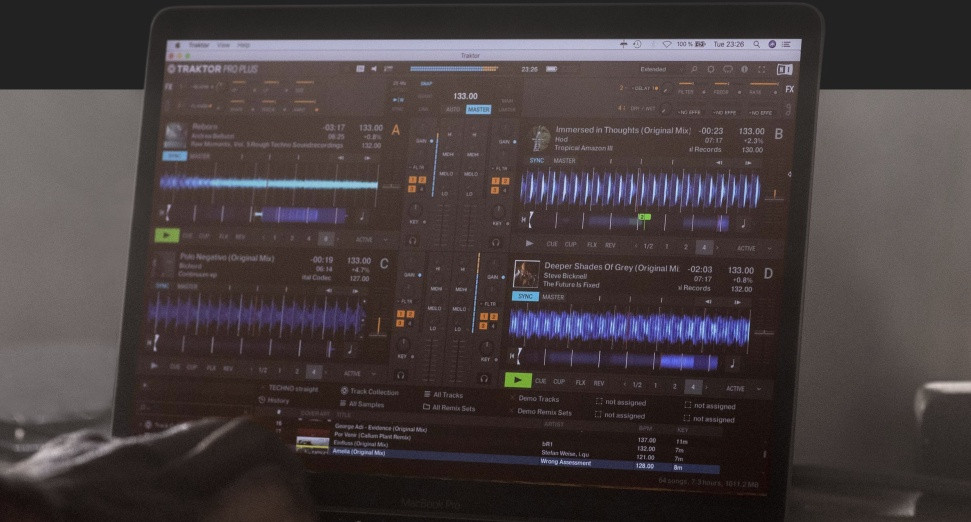Image resolution: width=971 pixels, height=522 pixels.
Task: Toggle the audio speaker indicator icon
Action: (374, 69)
